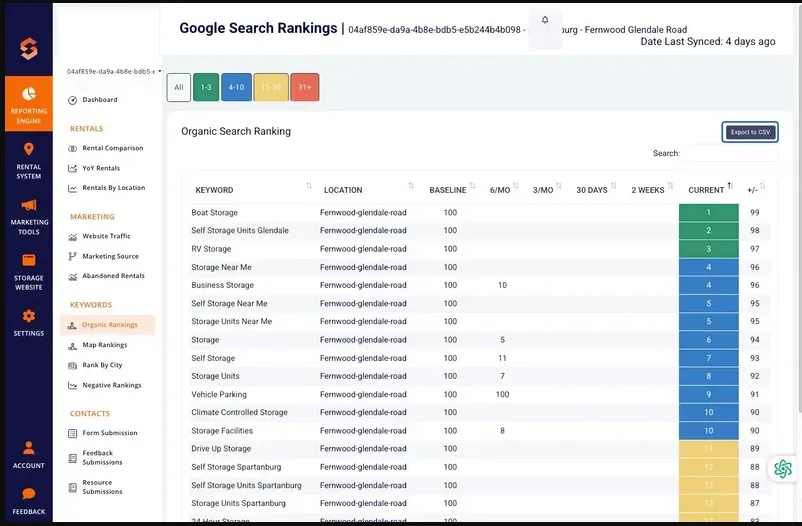Filter rankings to 31+ positions
The image size is (802, 526).
(305, 87)
